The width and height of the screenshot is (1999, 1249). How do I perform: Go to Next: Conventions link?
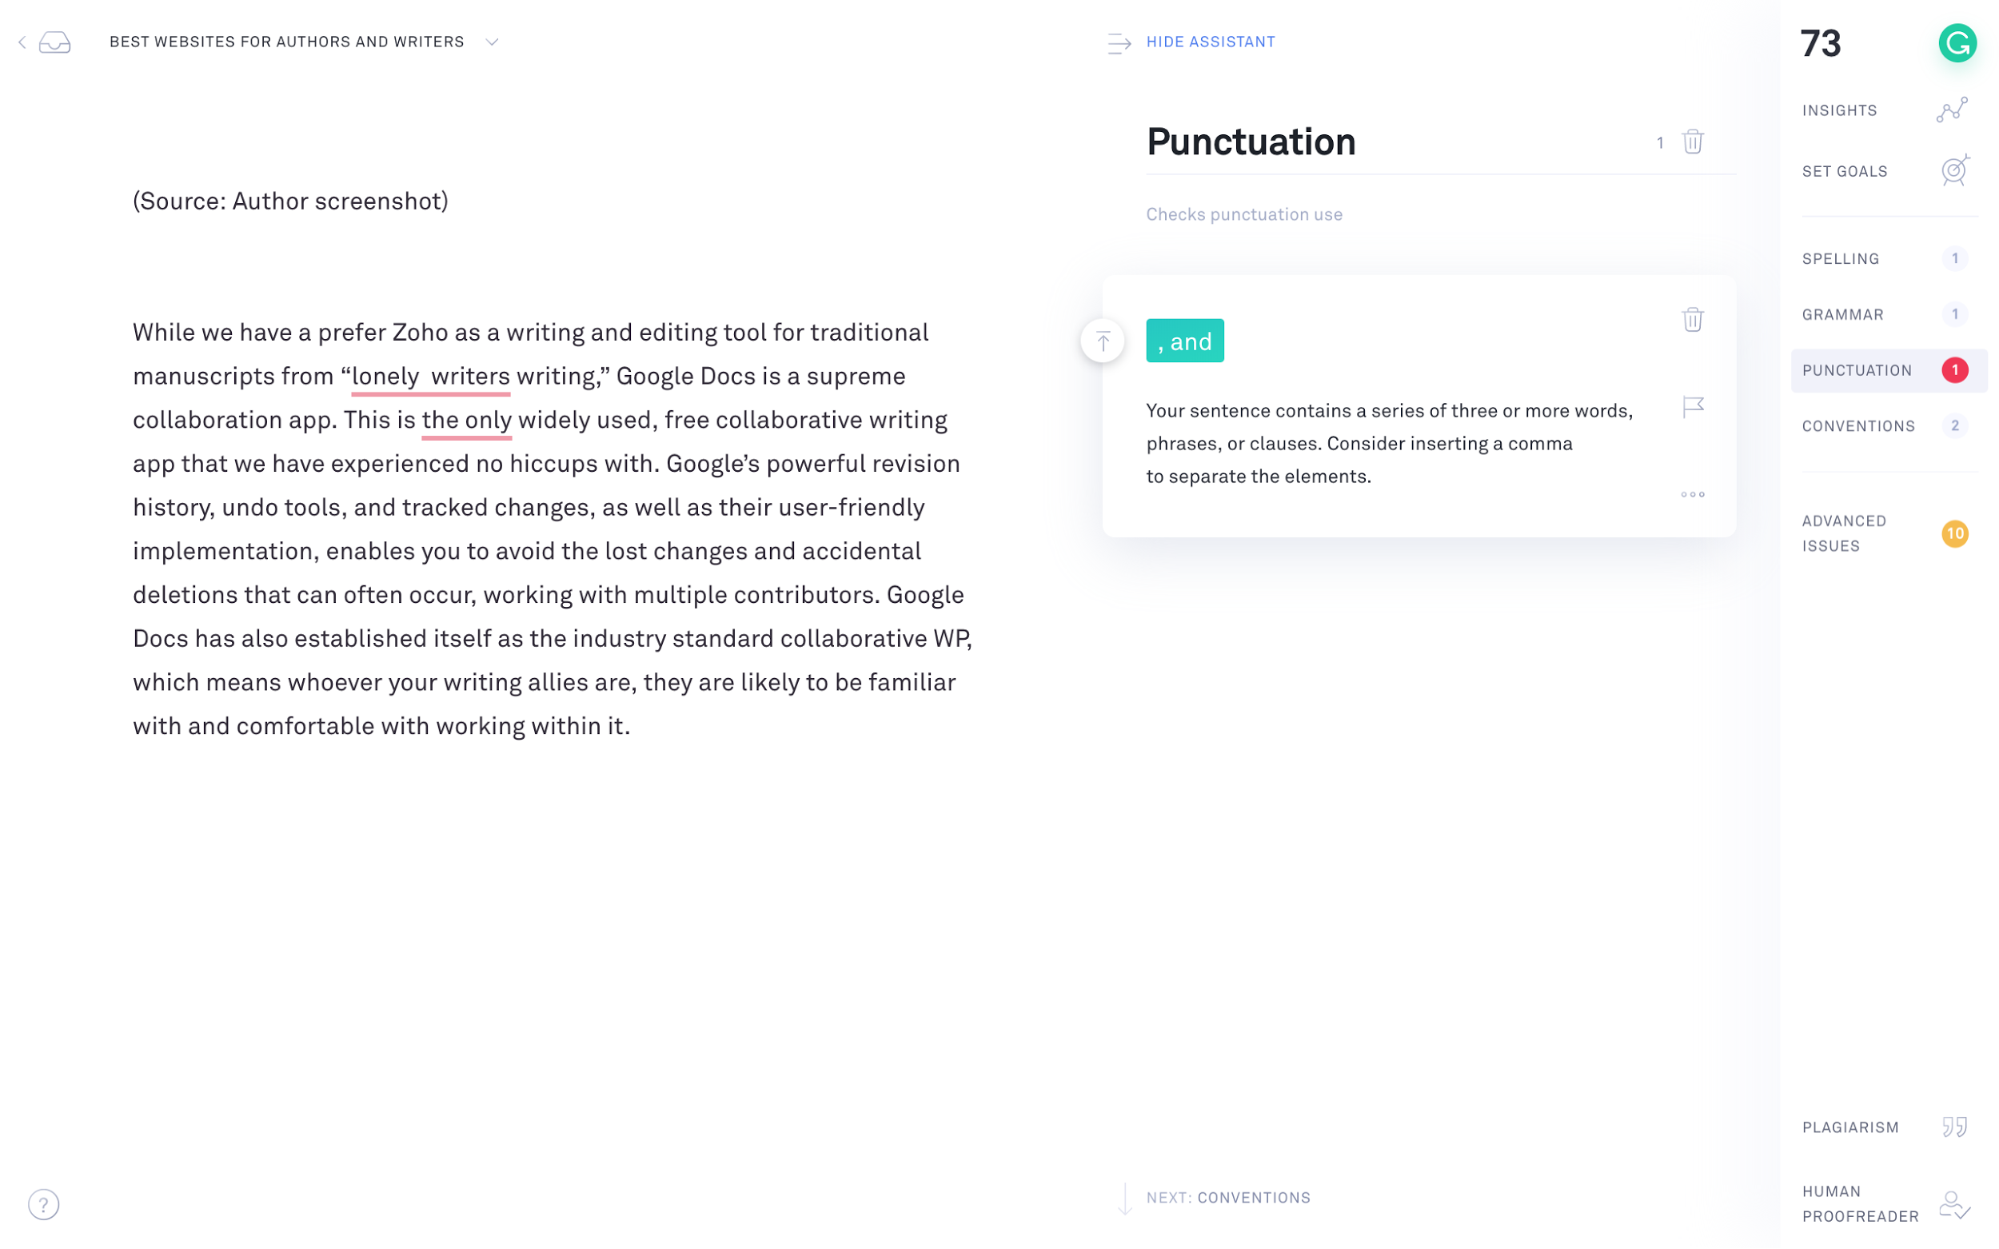tap(1227, 1197)
